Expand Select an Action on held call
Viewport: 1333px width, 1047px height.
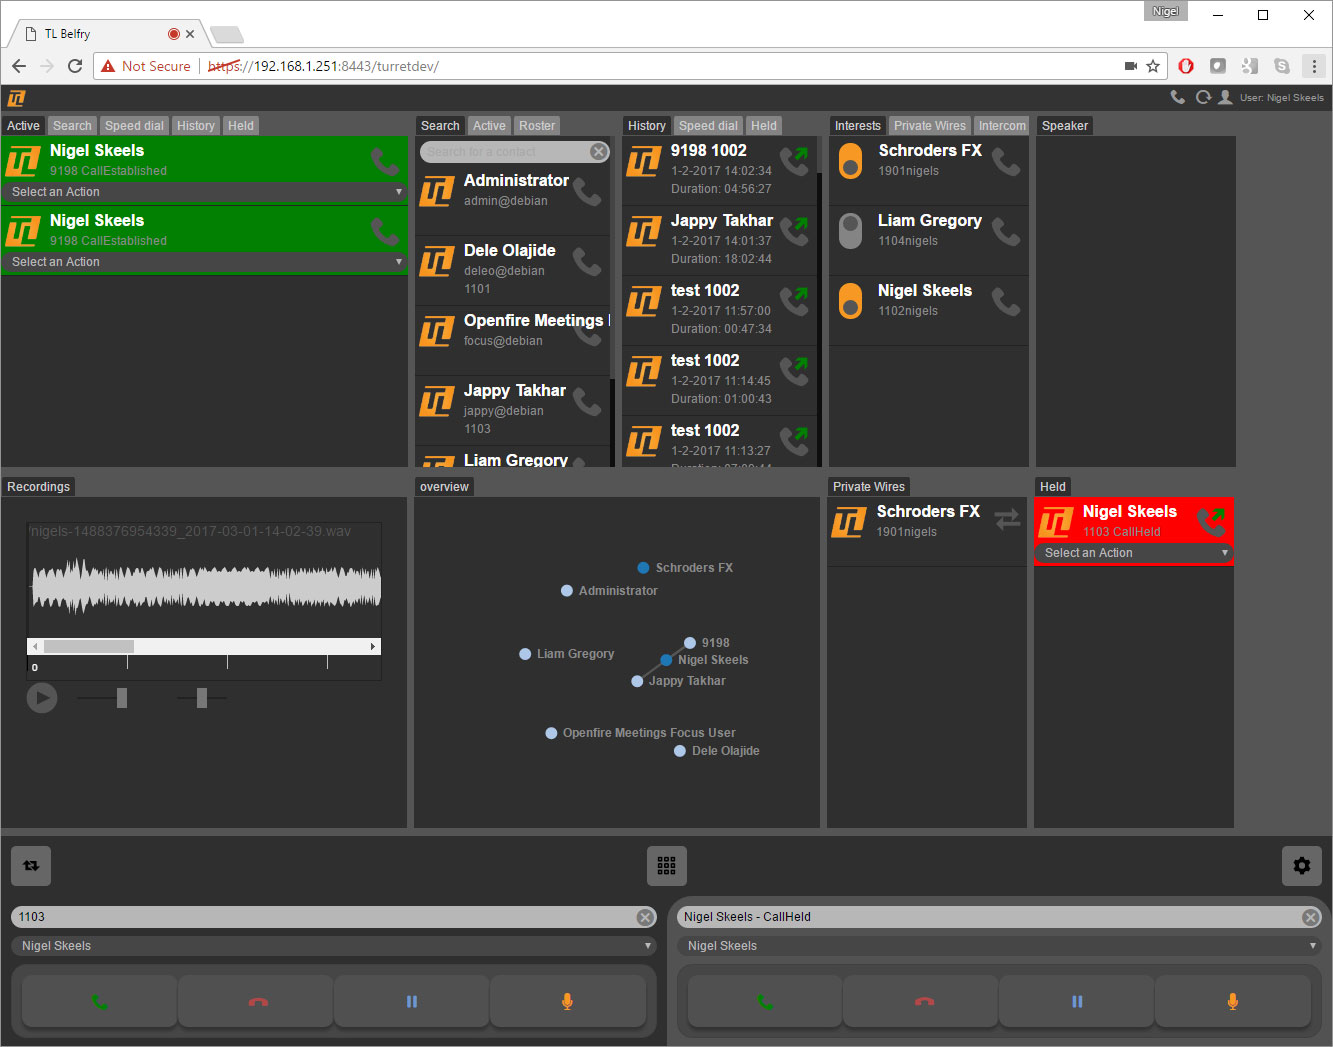[x=1133, y=553]
